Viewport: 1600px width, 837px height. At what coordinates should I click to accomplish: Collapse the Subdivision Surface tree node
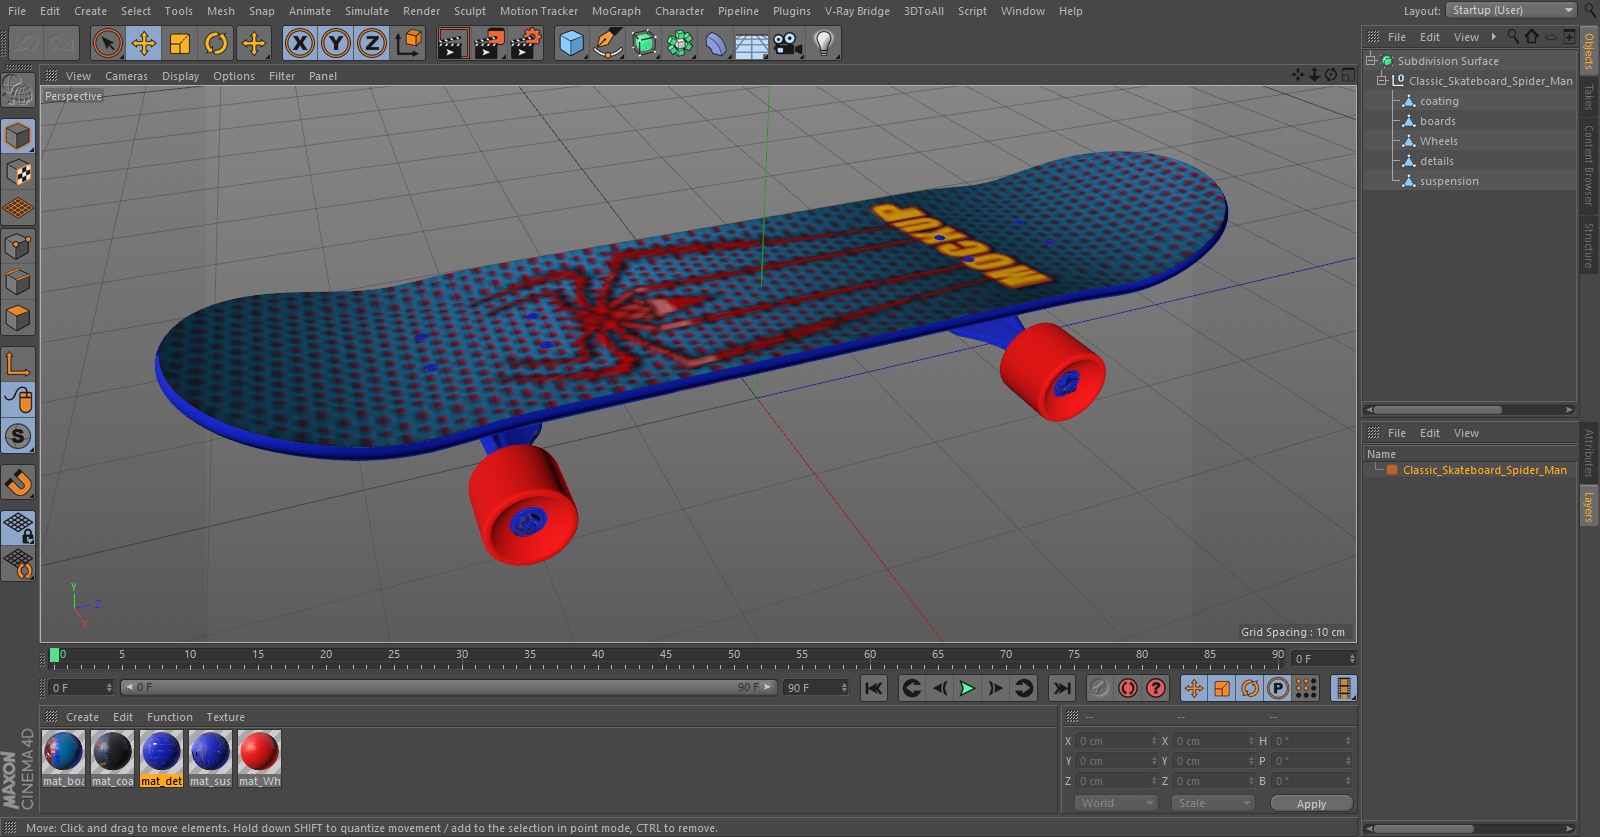point(1371,60)
